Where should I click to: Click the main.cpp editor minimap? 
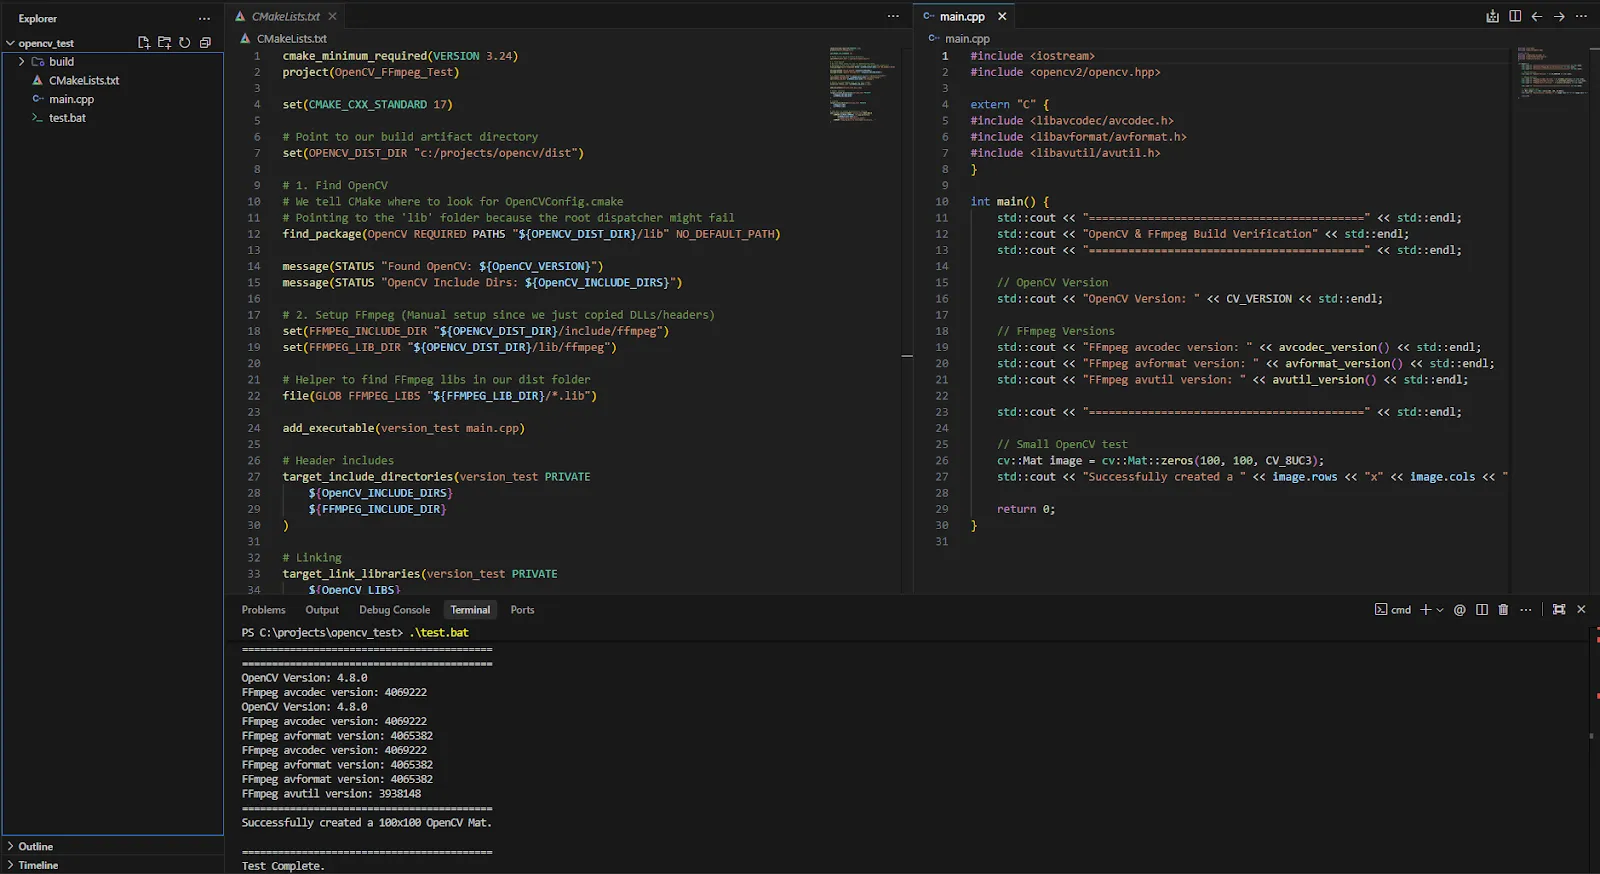point(1552,72)
